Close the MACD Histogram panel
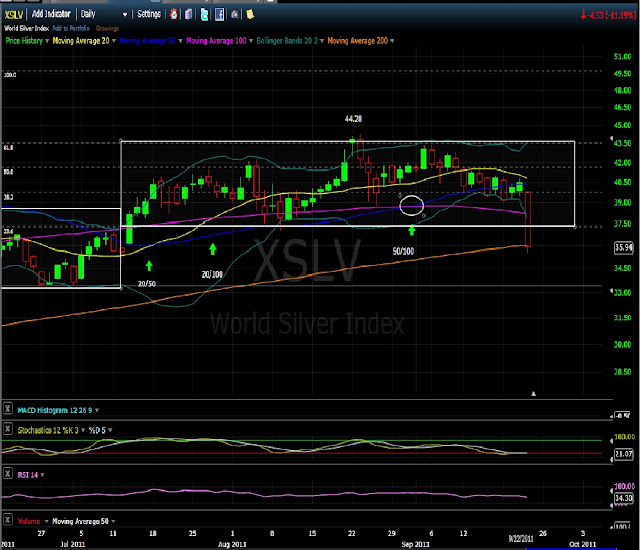 [x=7, y=408]
